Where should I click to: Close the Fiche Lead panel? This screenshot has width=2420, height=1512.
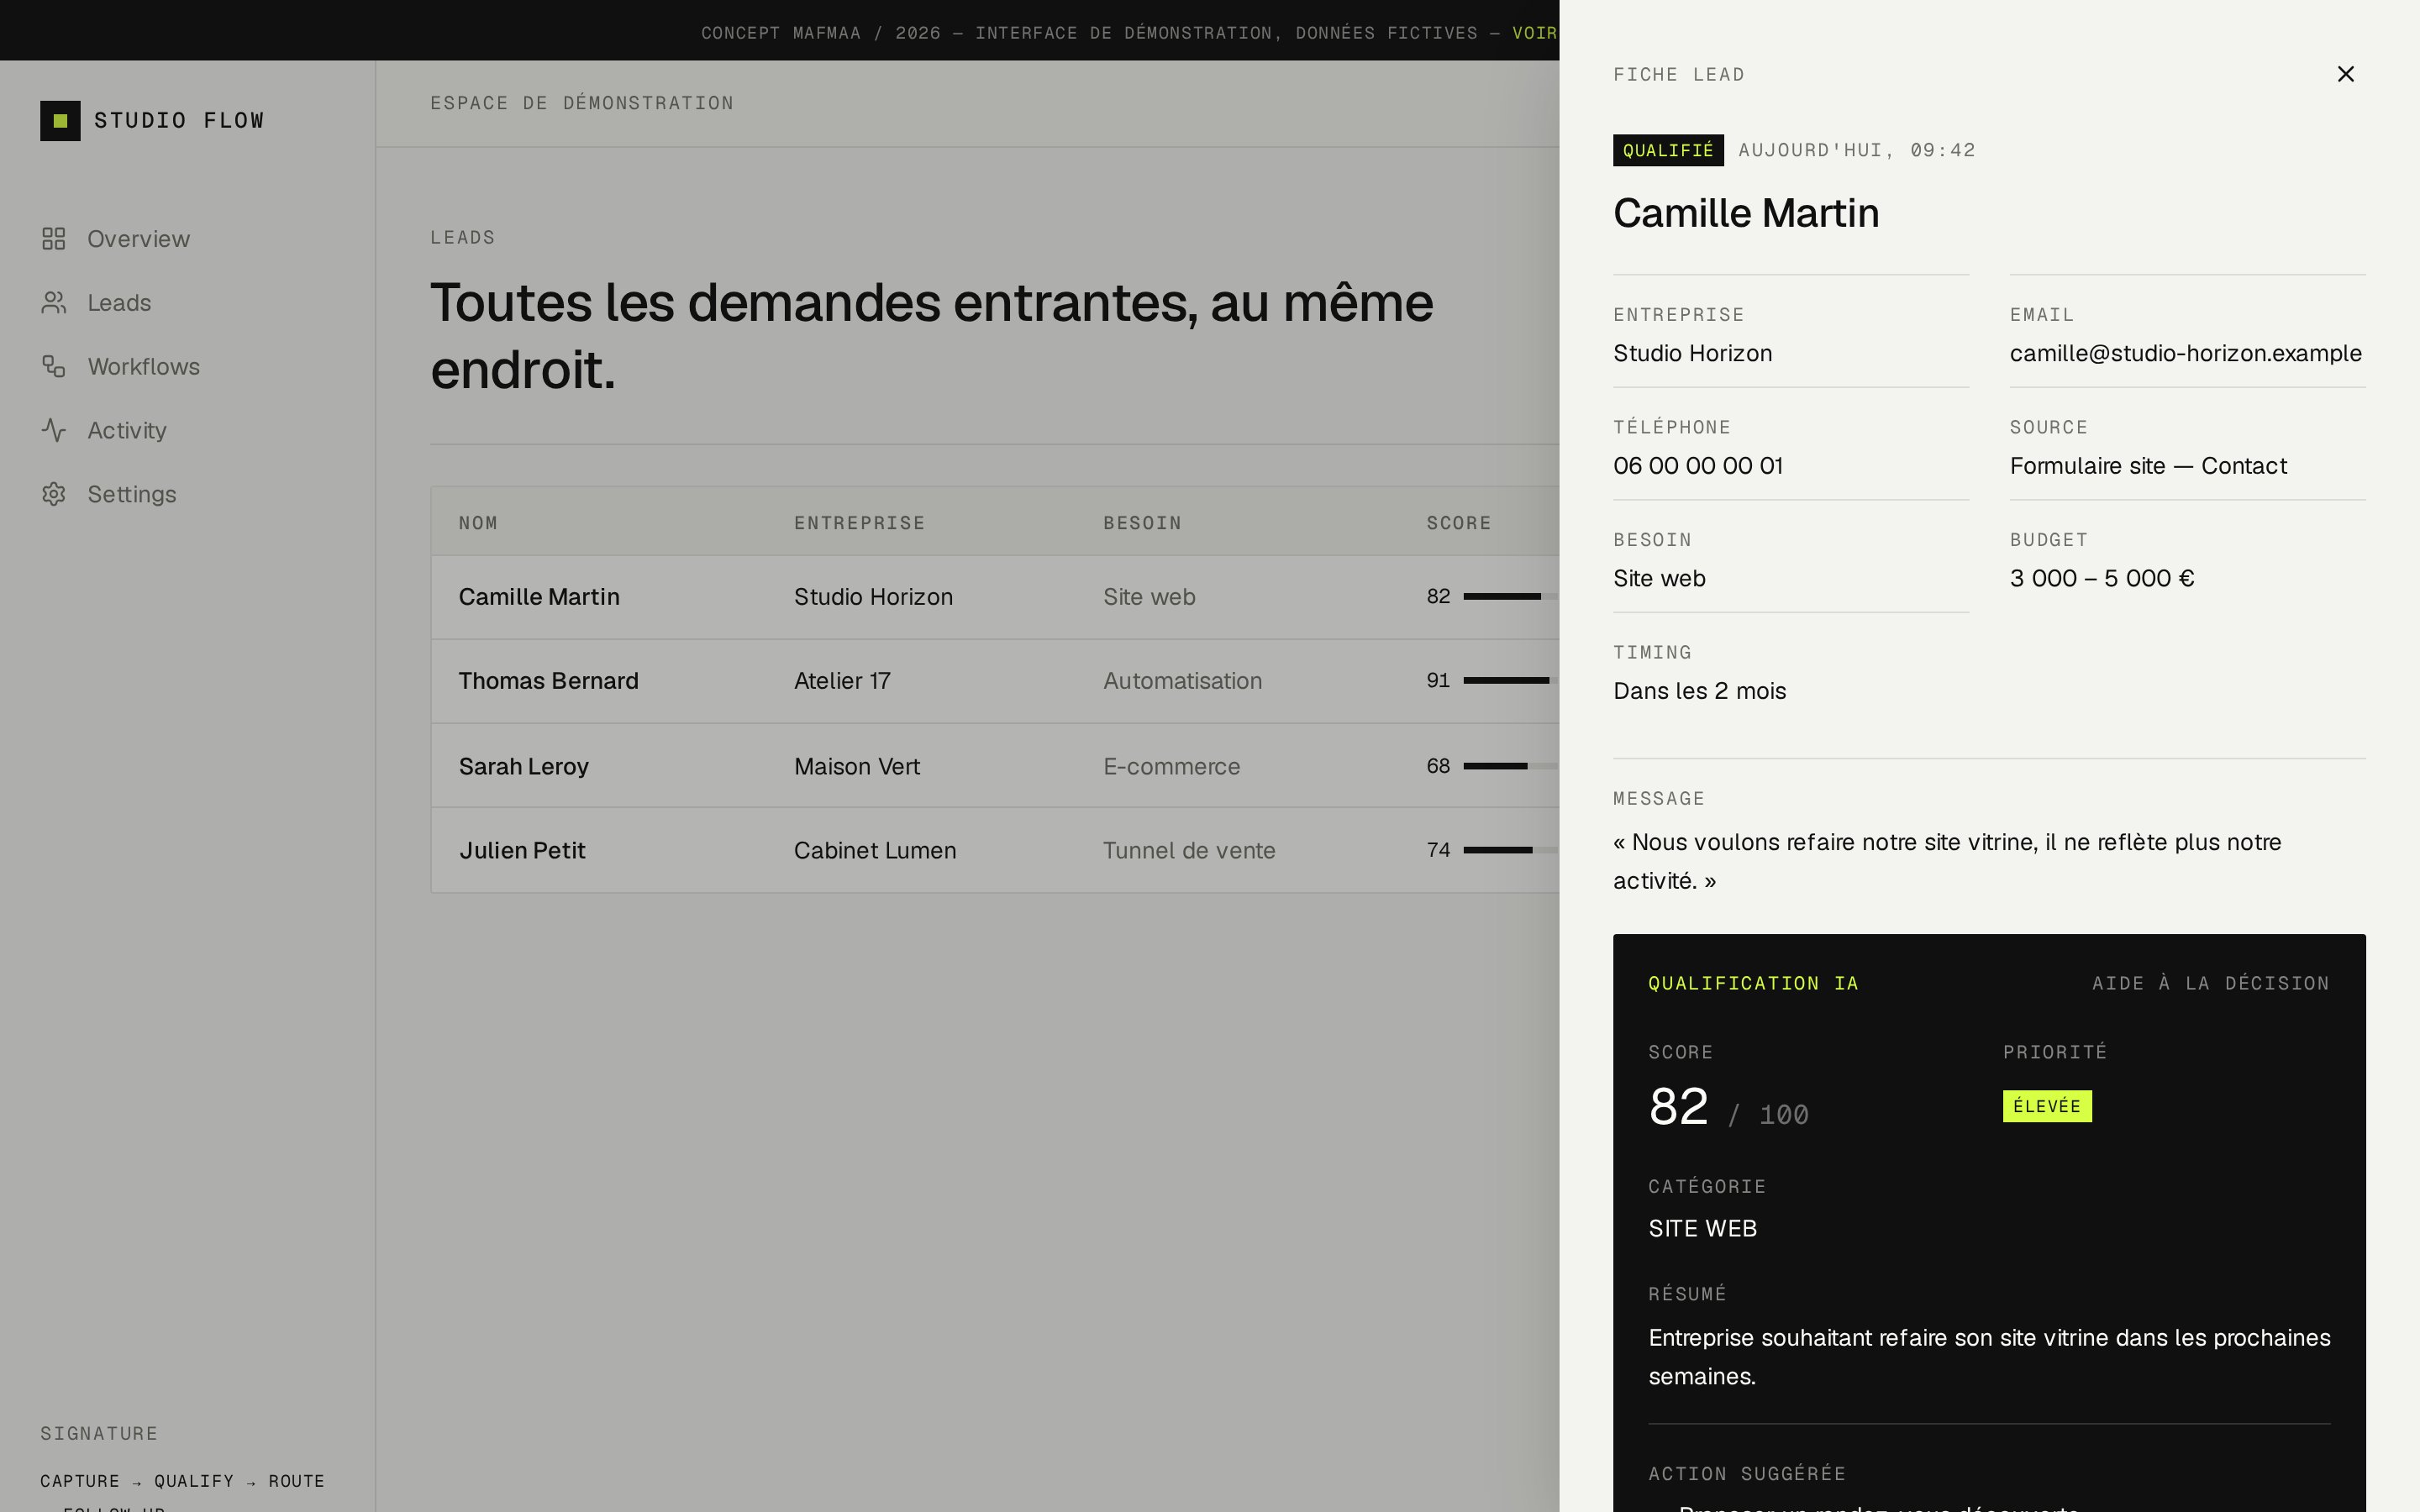[2345, 74]
